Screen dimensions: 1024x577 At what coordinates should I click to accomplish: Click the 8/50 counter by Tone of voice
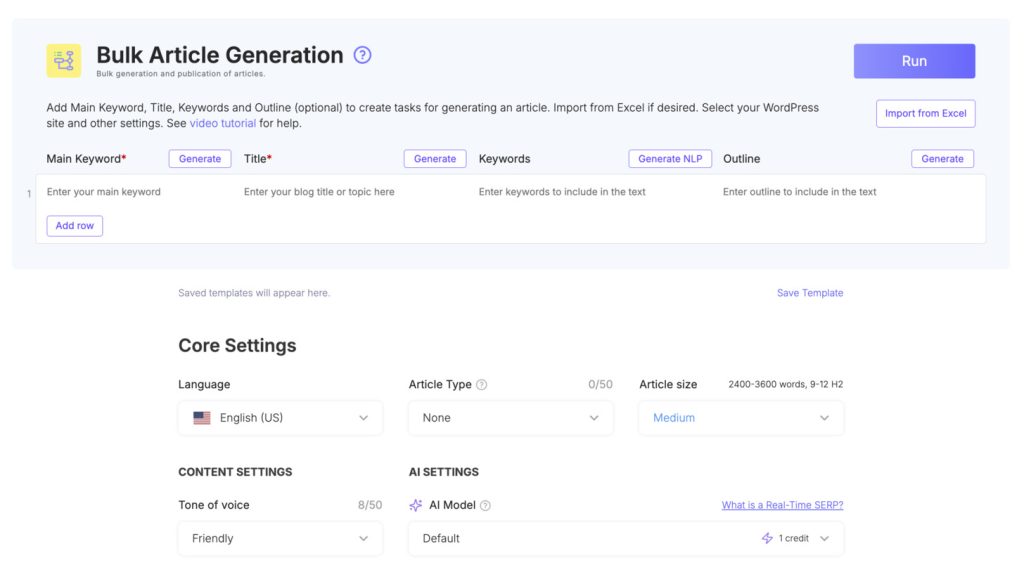click(370, 505)
